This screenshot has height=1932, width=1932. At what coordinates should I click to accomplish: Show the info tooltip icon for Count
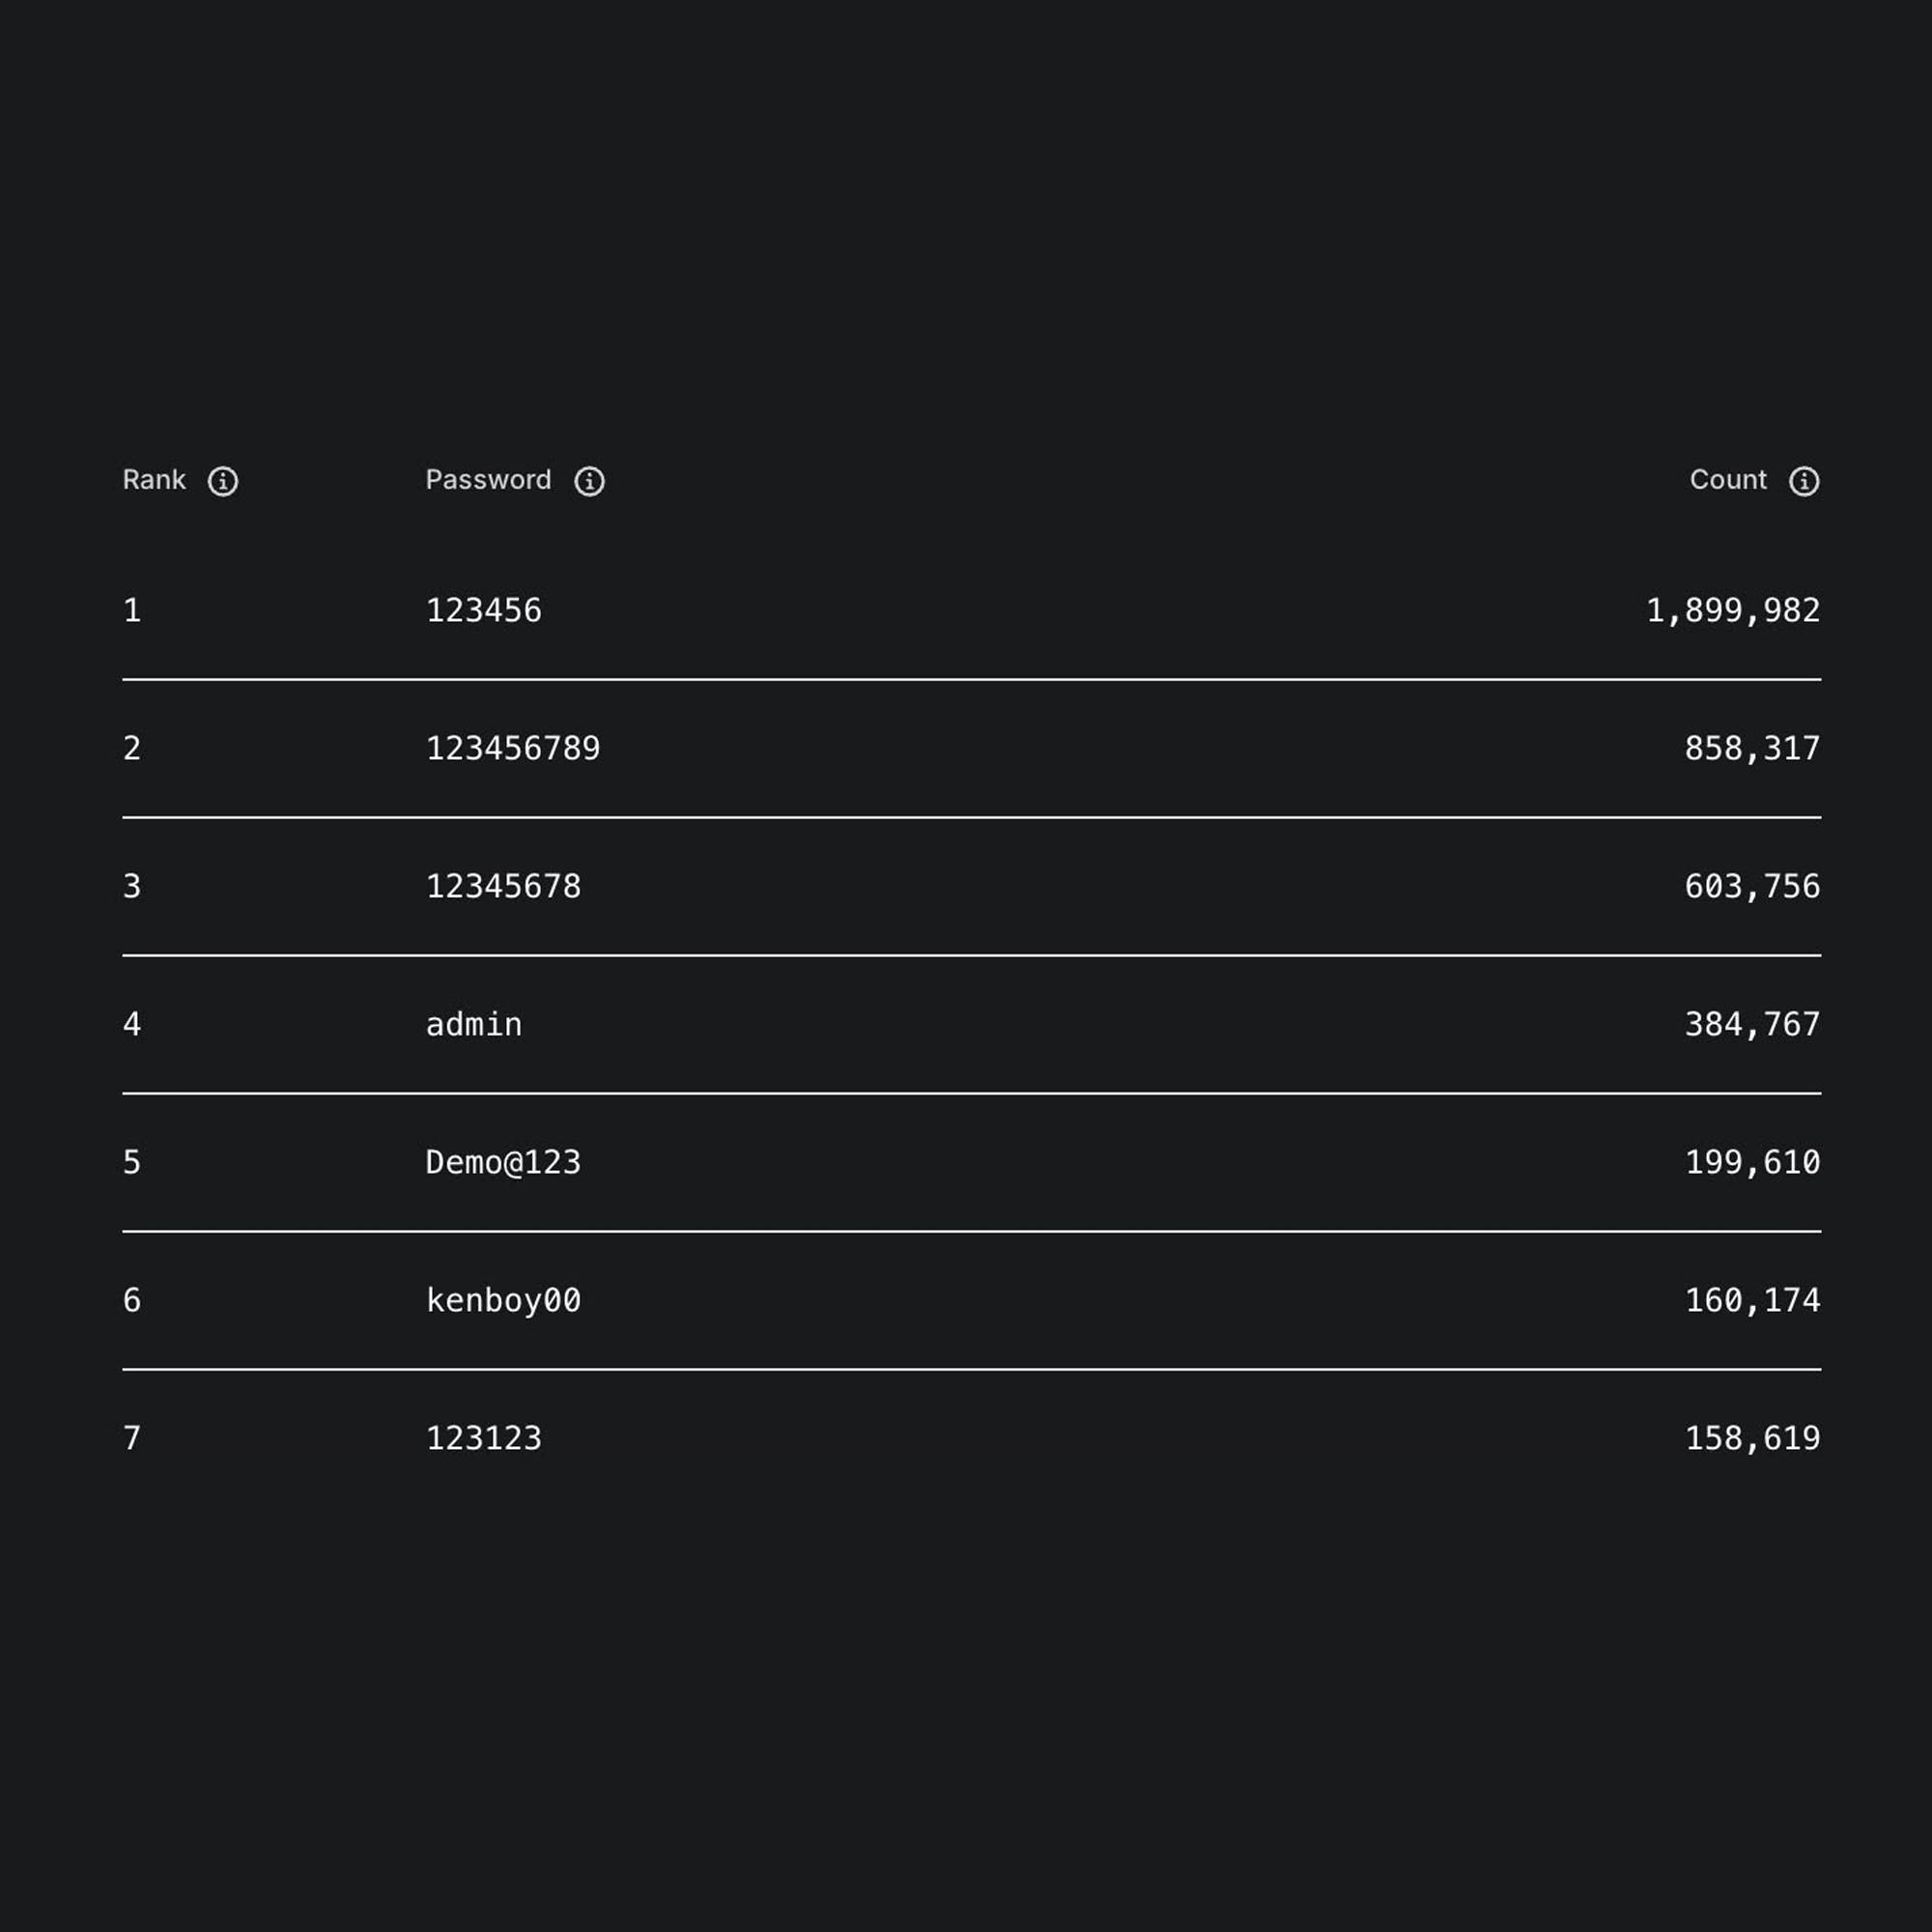click(x=1803, y=481)
